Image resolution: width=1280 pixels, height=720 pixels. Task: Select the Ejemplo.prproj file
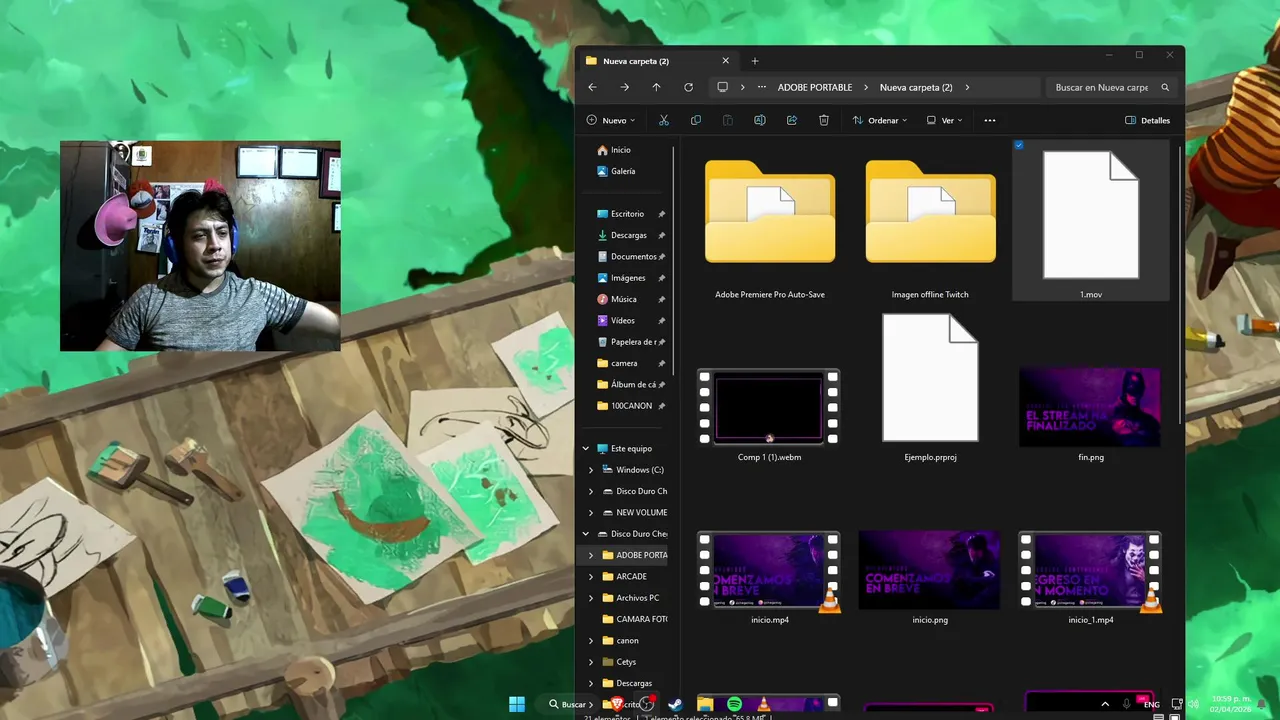tap(930, 388)
